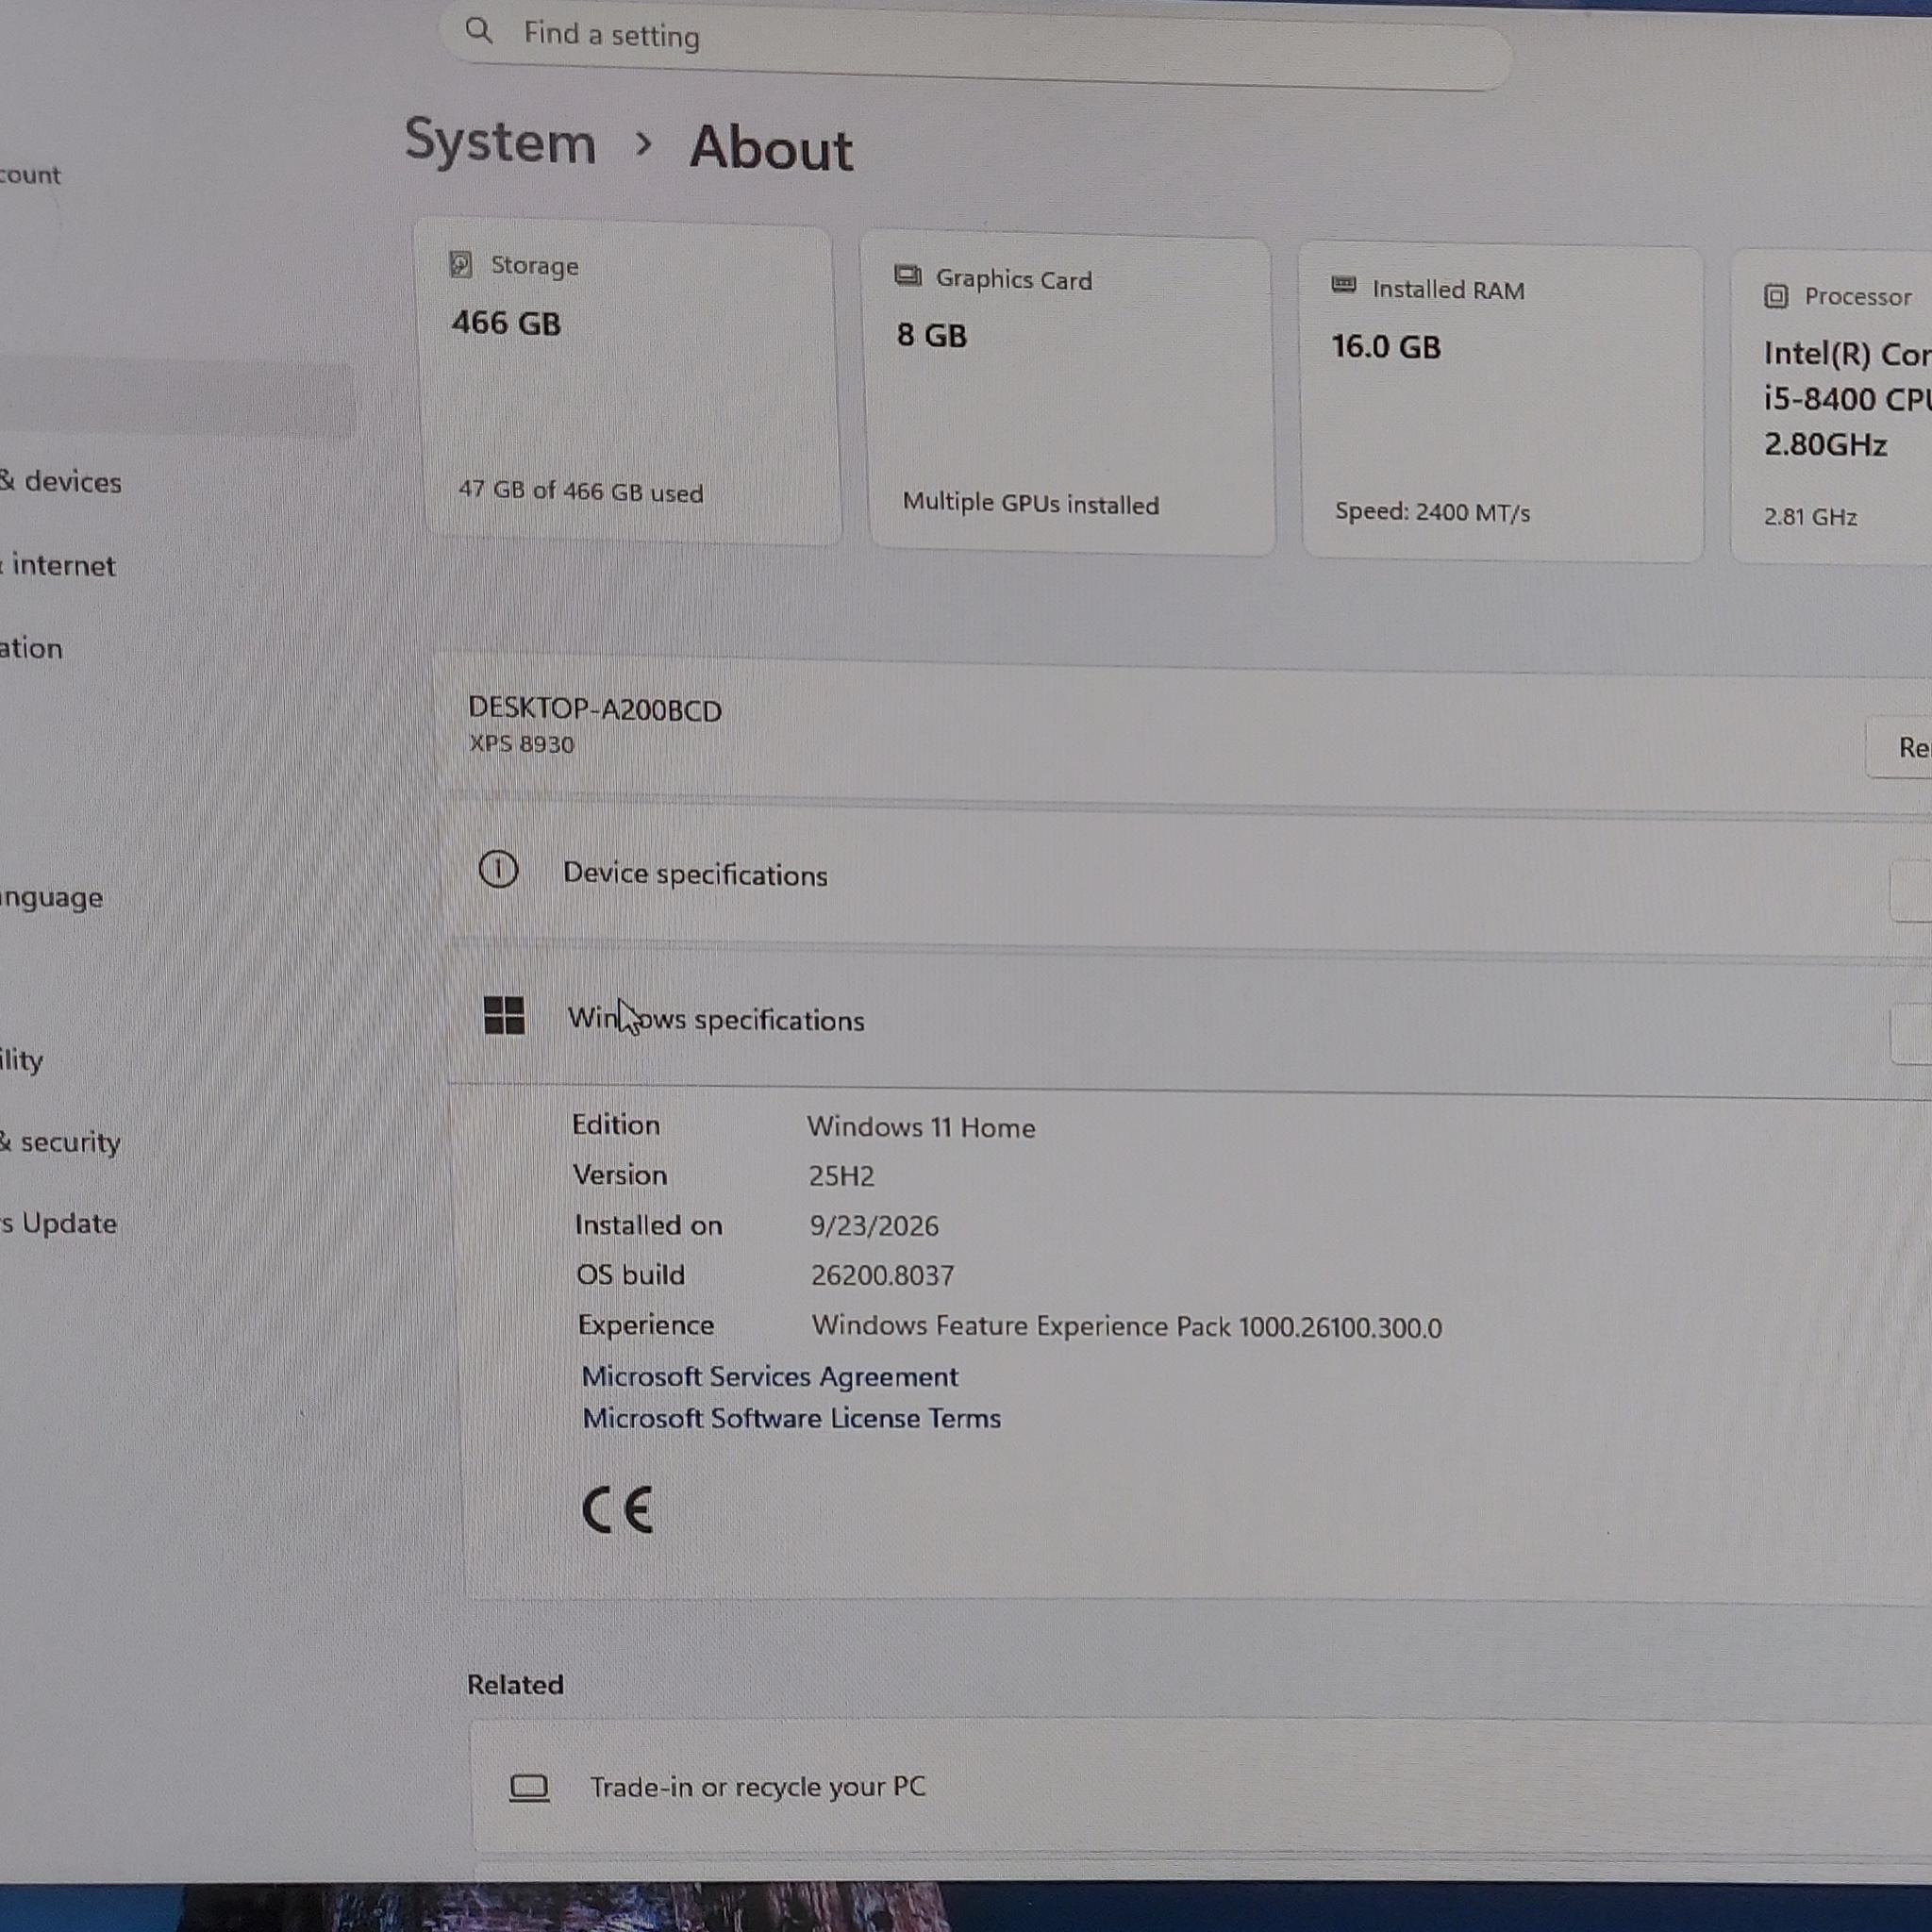Click the Windows logo icon
The width and height of the screenshot is (1932, 1932).
coord(504,1015)
